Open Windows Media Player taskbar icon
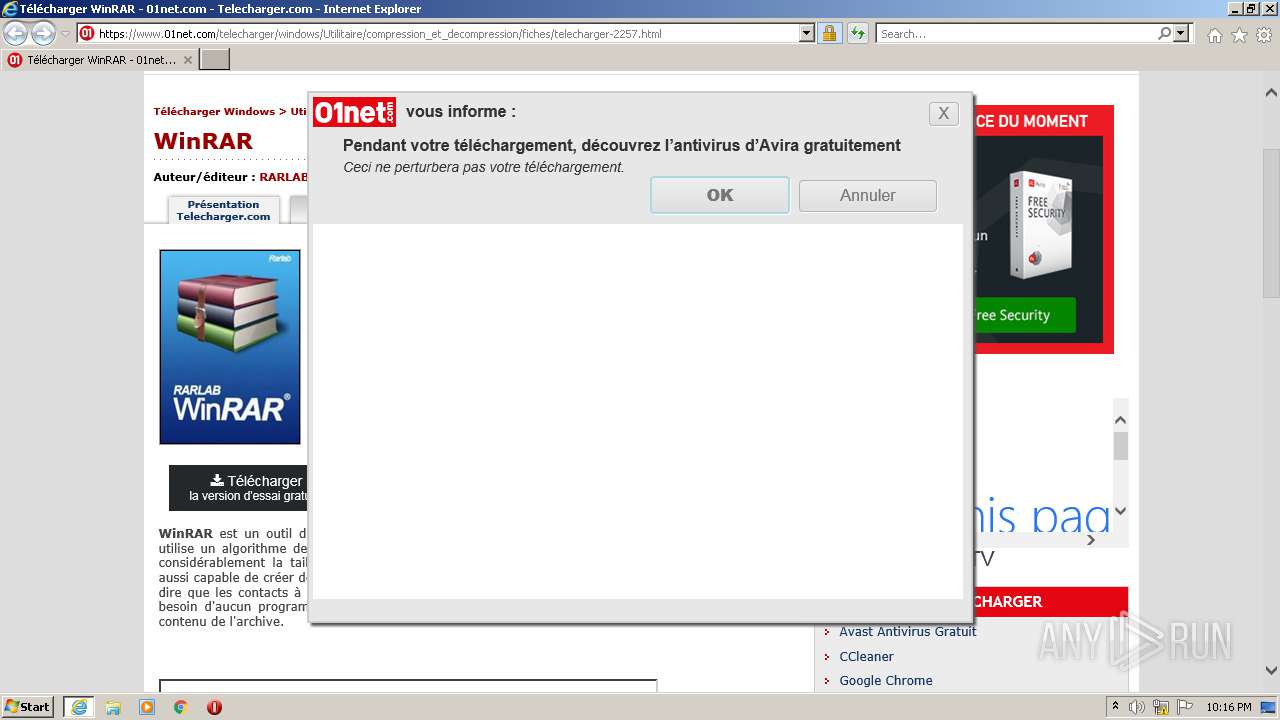 [x=146, y=707]
